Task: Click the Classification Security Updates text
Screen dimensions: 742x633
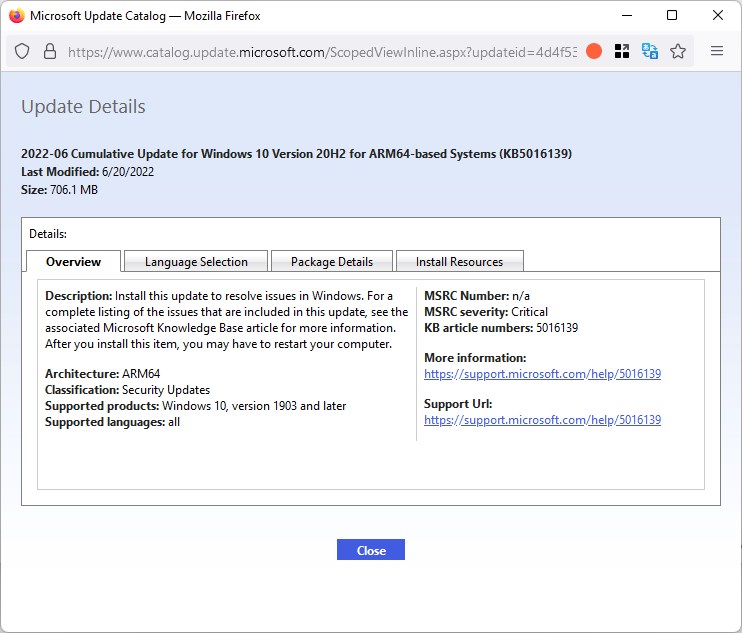Action: coord(127,390)
